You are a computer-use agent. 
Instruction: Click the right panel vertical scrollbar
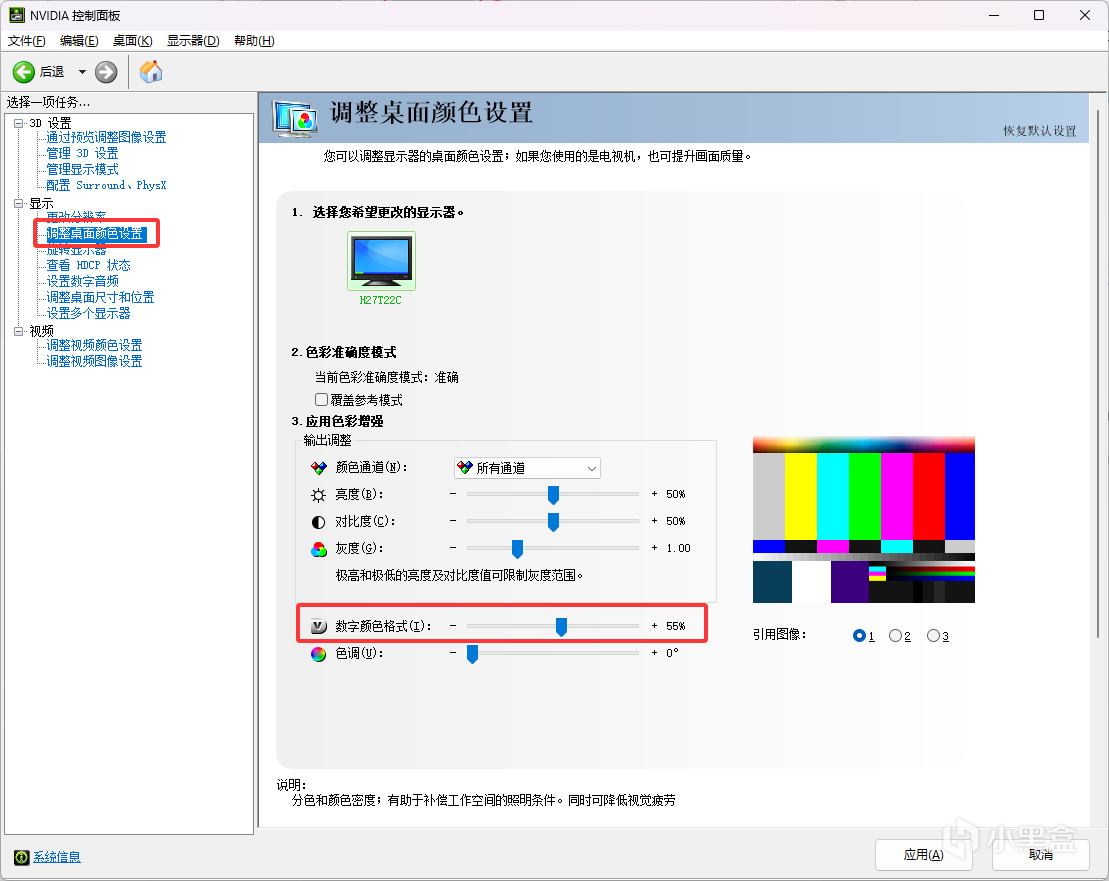(1098, 373)
